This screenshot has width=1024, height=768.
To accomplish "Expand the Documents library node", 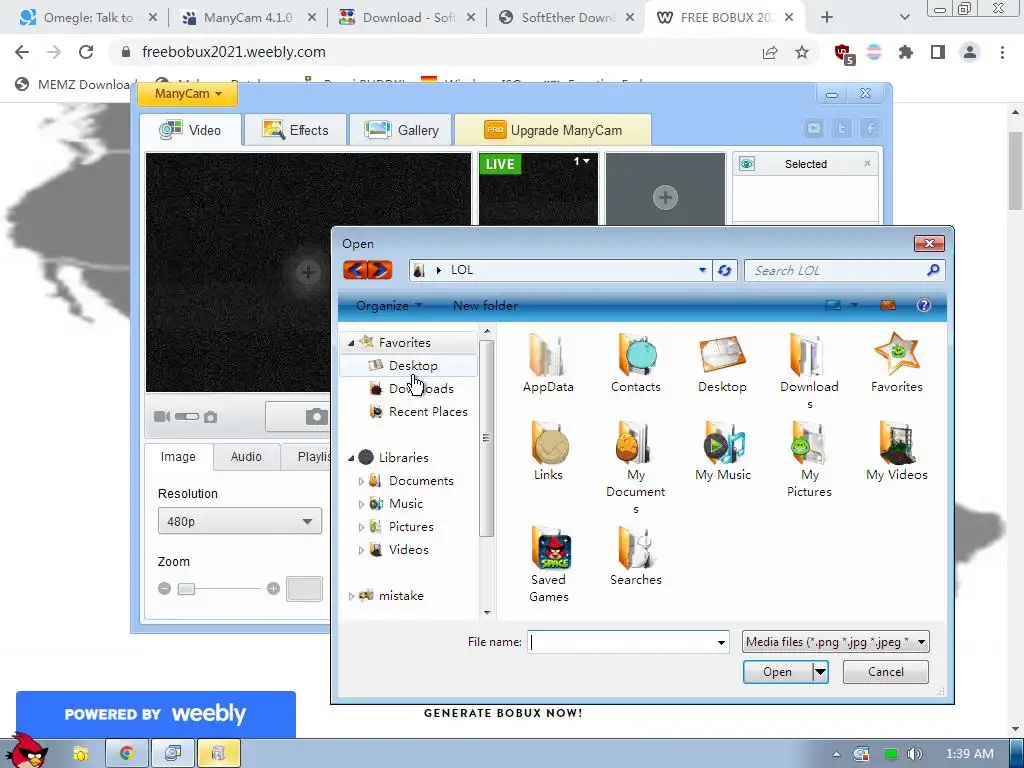I will click(361, 481).
